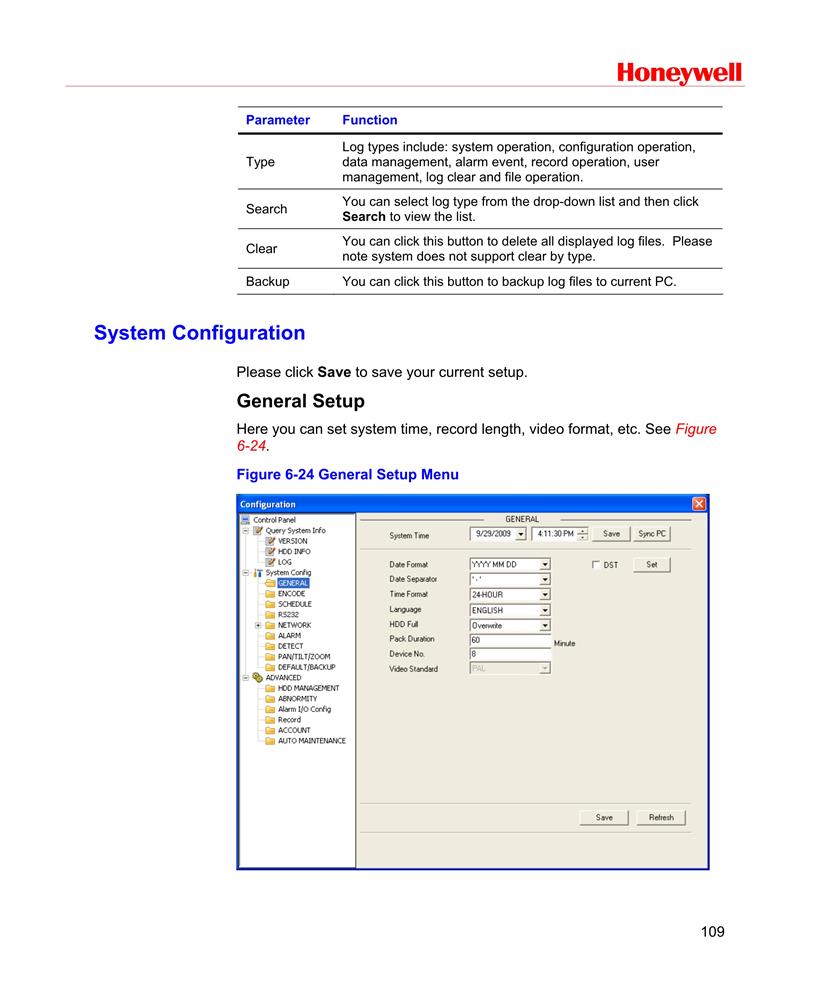
Task: Open the Date Separator dropdown
Action: [545, 580]
